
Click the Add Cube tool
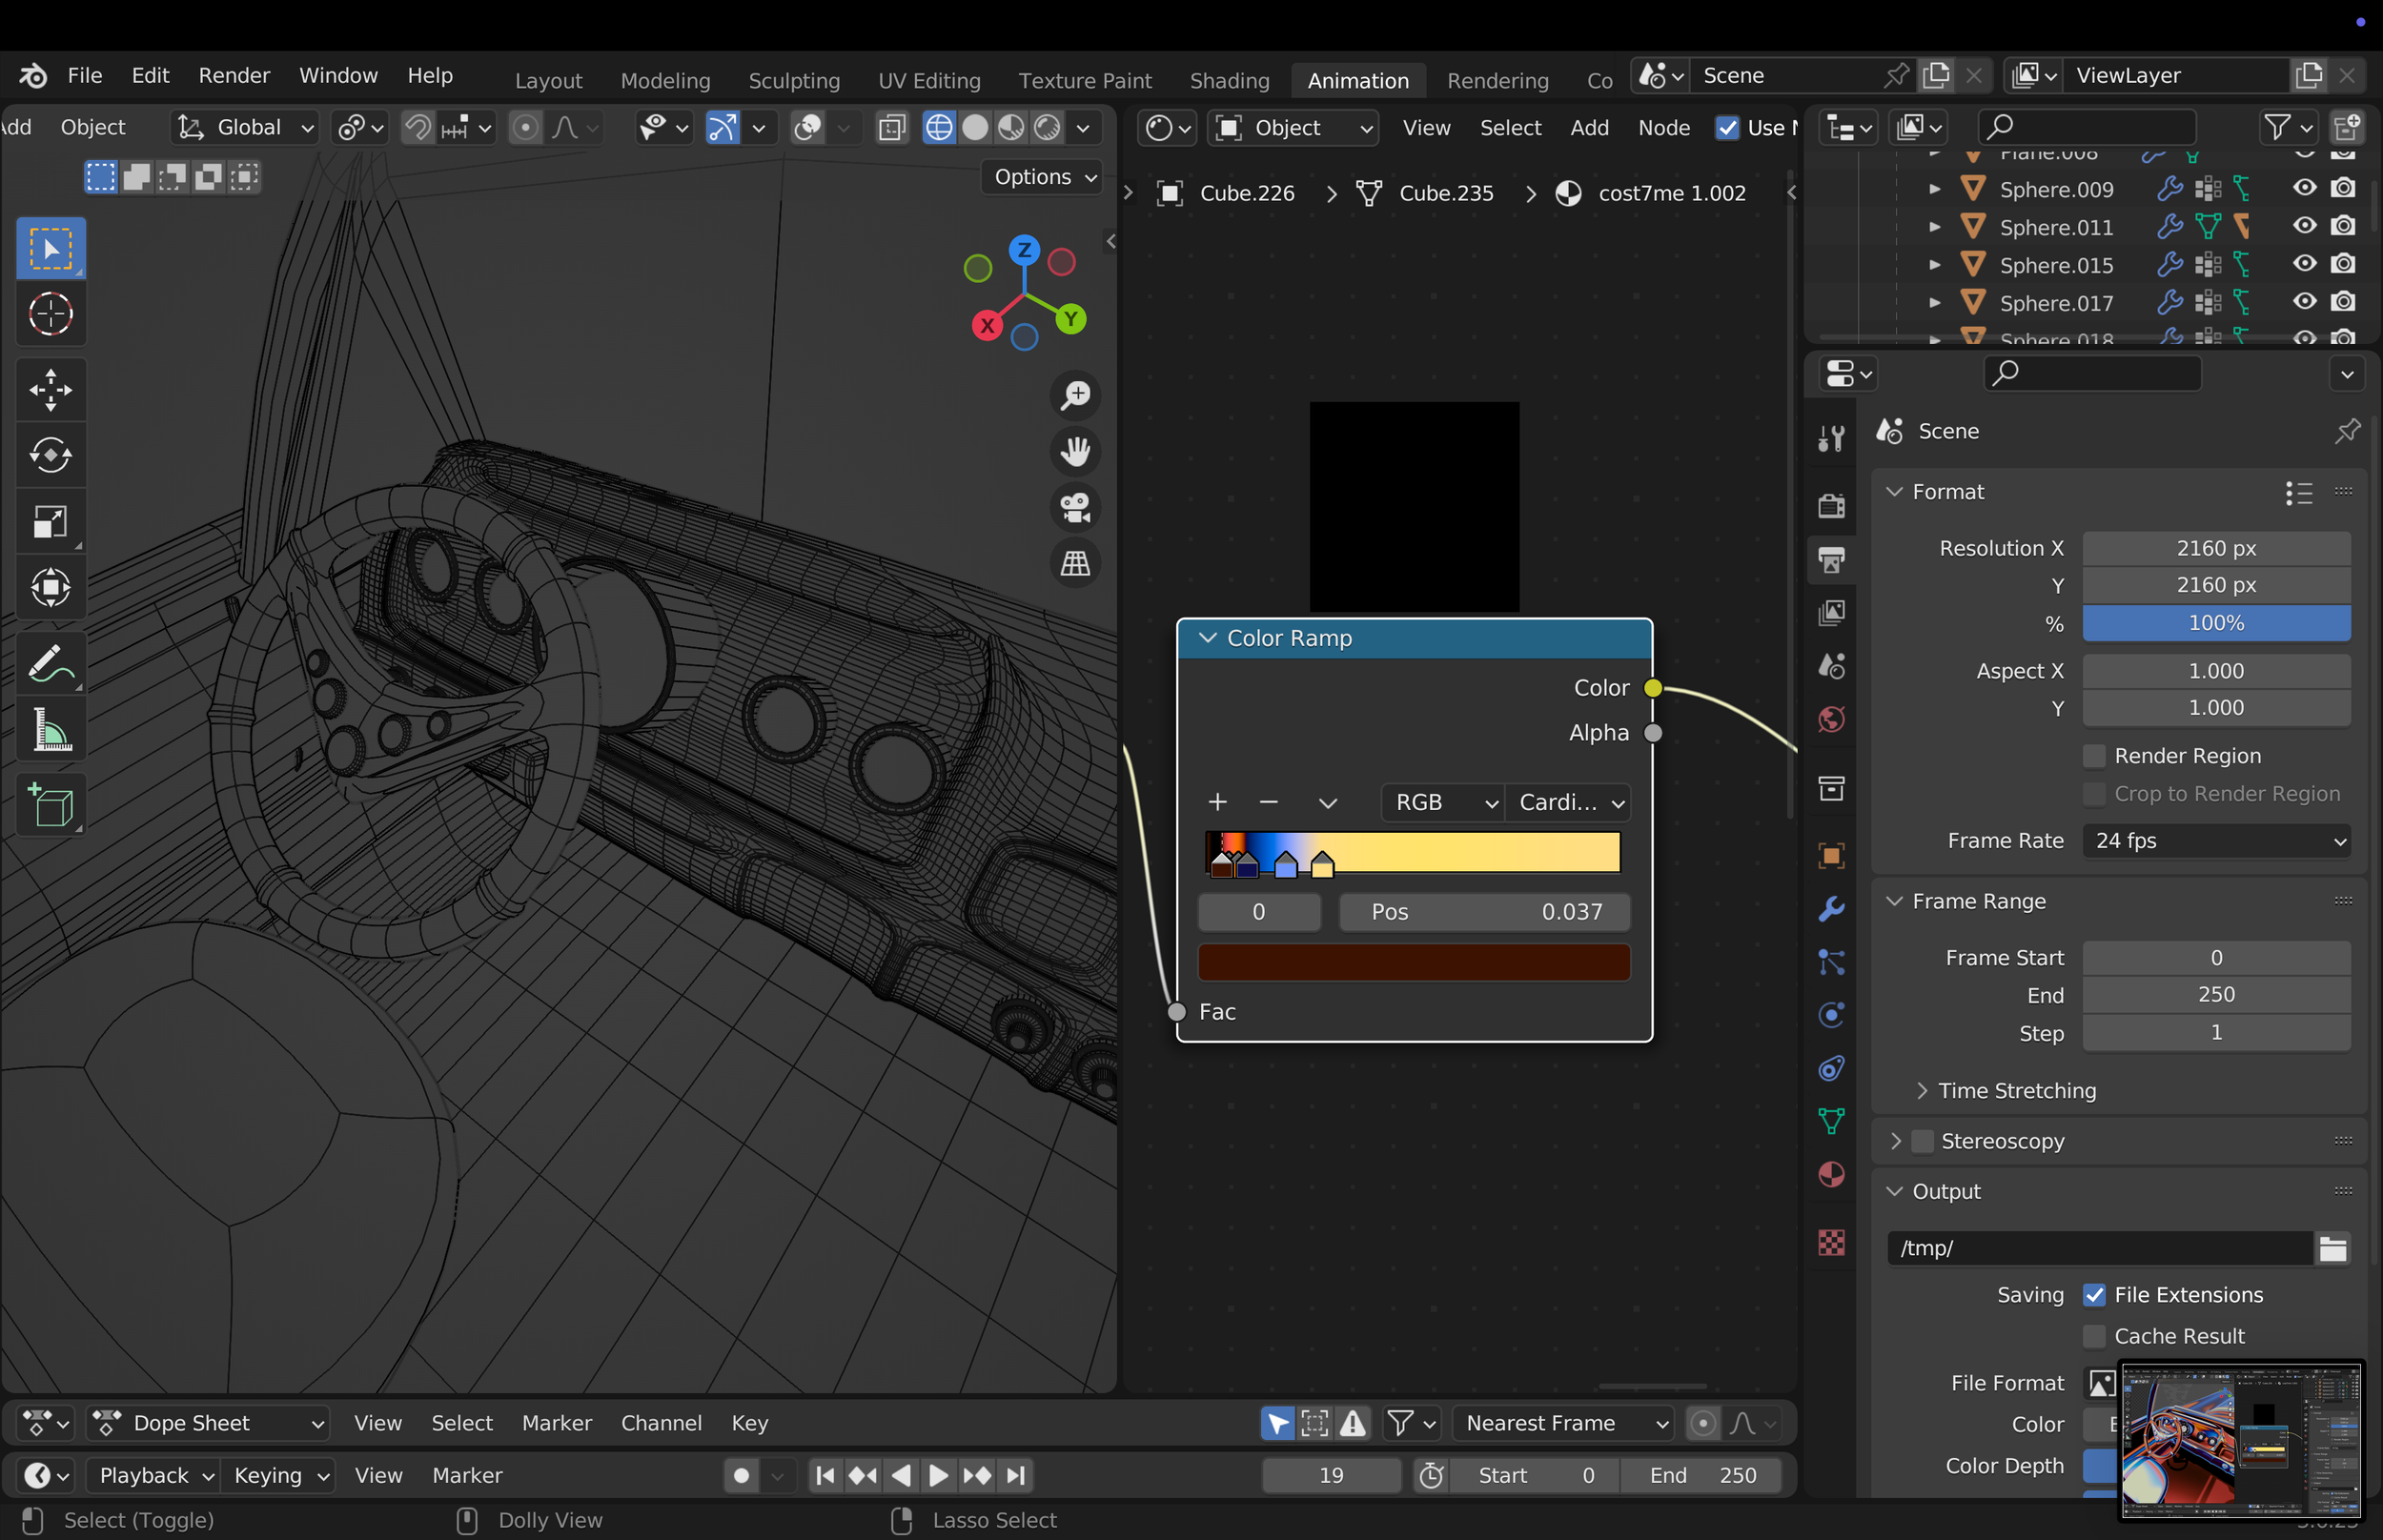click(50, 806)
